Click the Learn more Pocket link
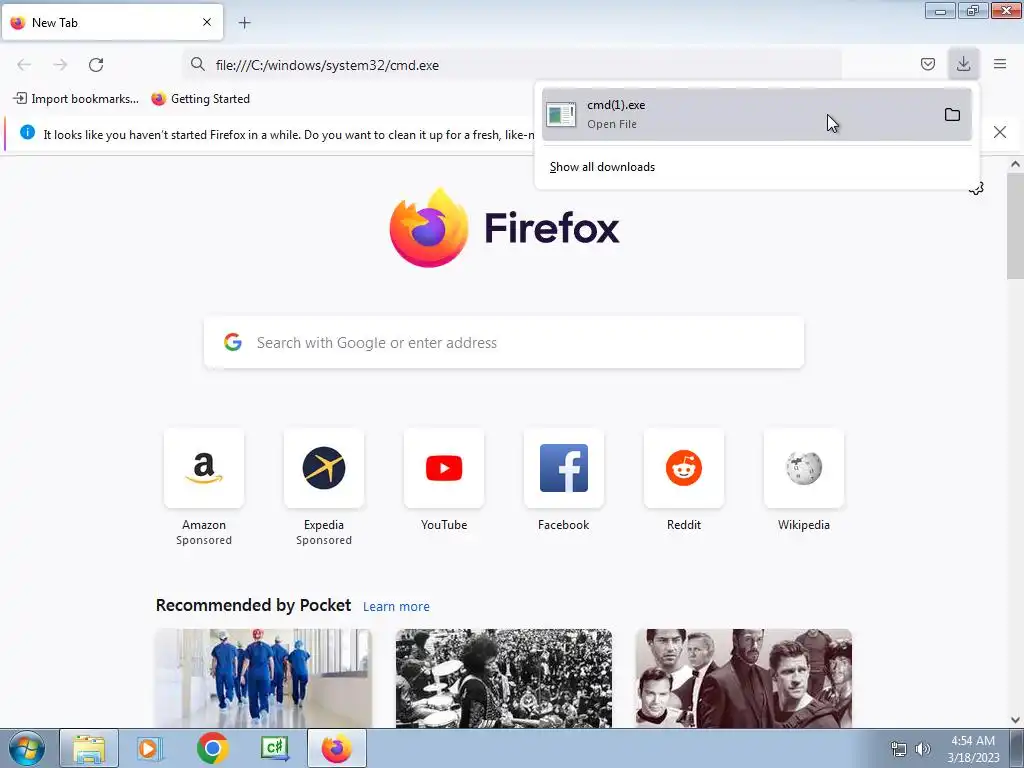 (396, 607)
